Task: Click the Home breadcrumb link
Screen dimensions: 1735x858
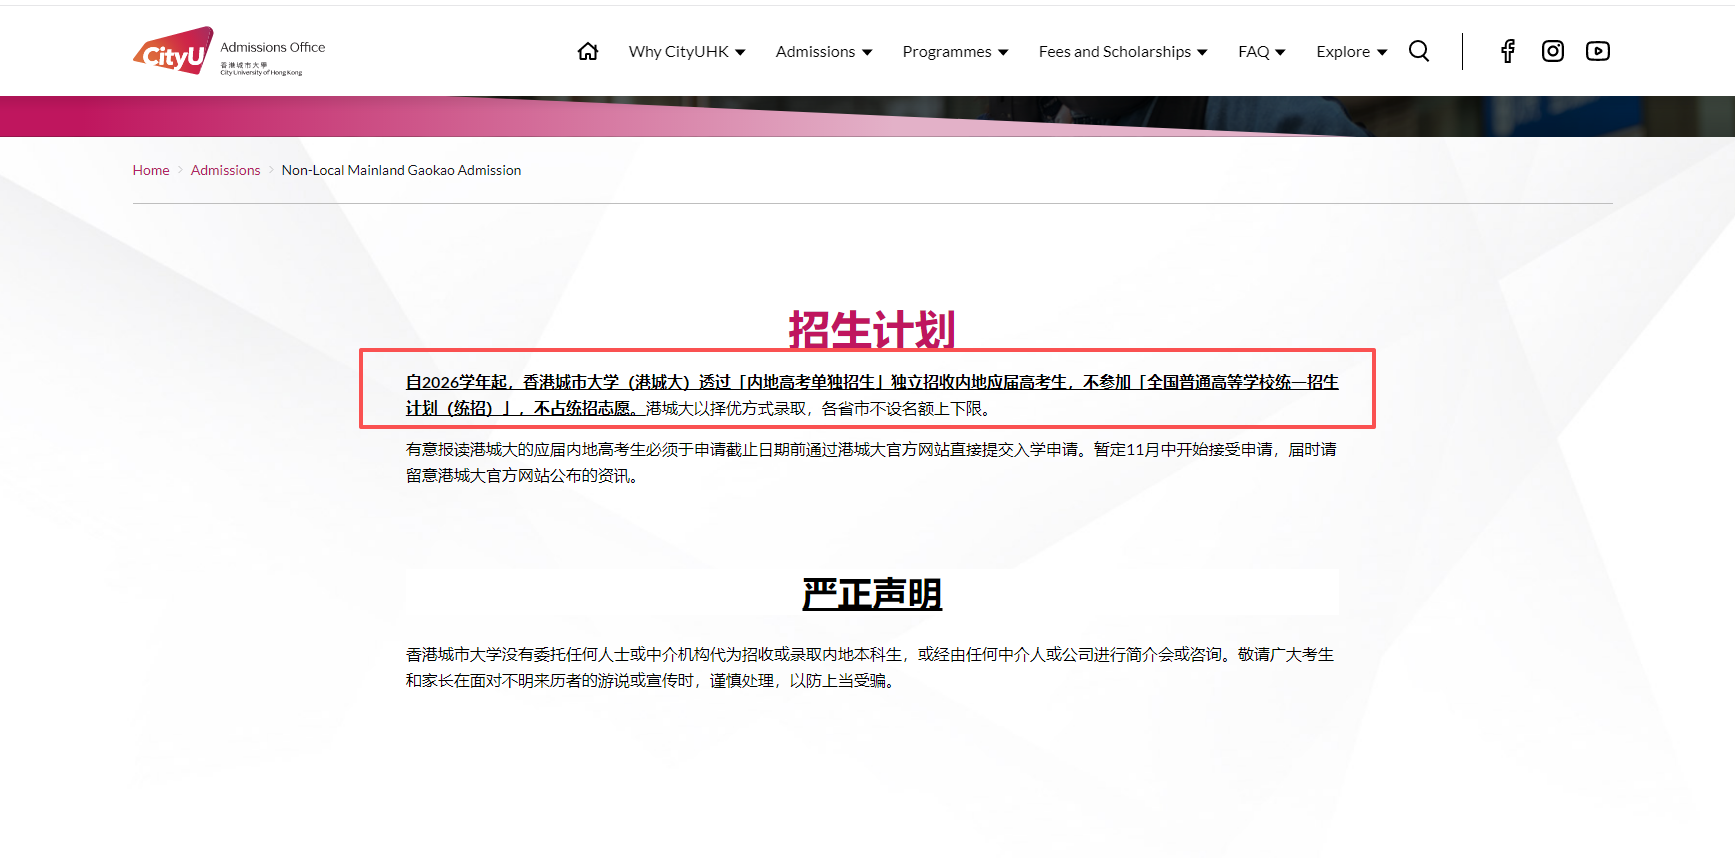Action: pyautogui.click(x=151, y=171)
